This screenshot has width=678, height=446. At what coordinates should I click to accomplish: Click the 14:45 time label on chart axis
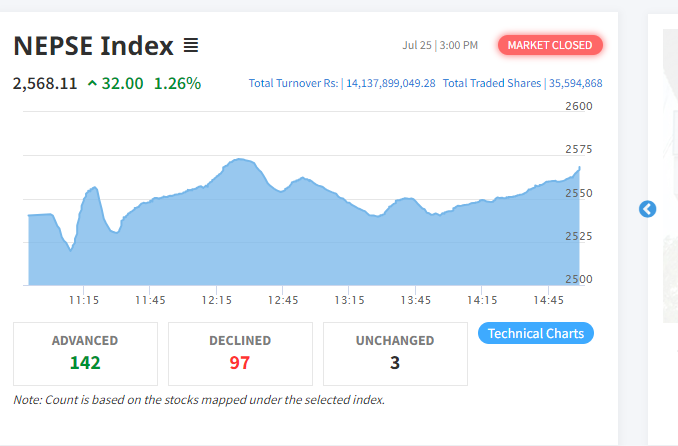[x=549, y=300]
